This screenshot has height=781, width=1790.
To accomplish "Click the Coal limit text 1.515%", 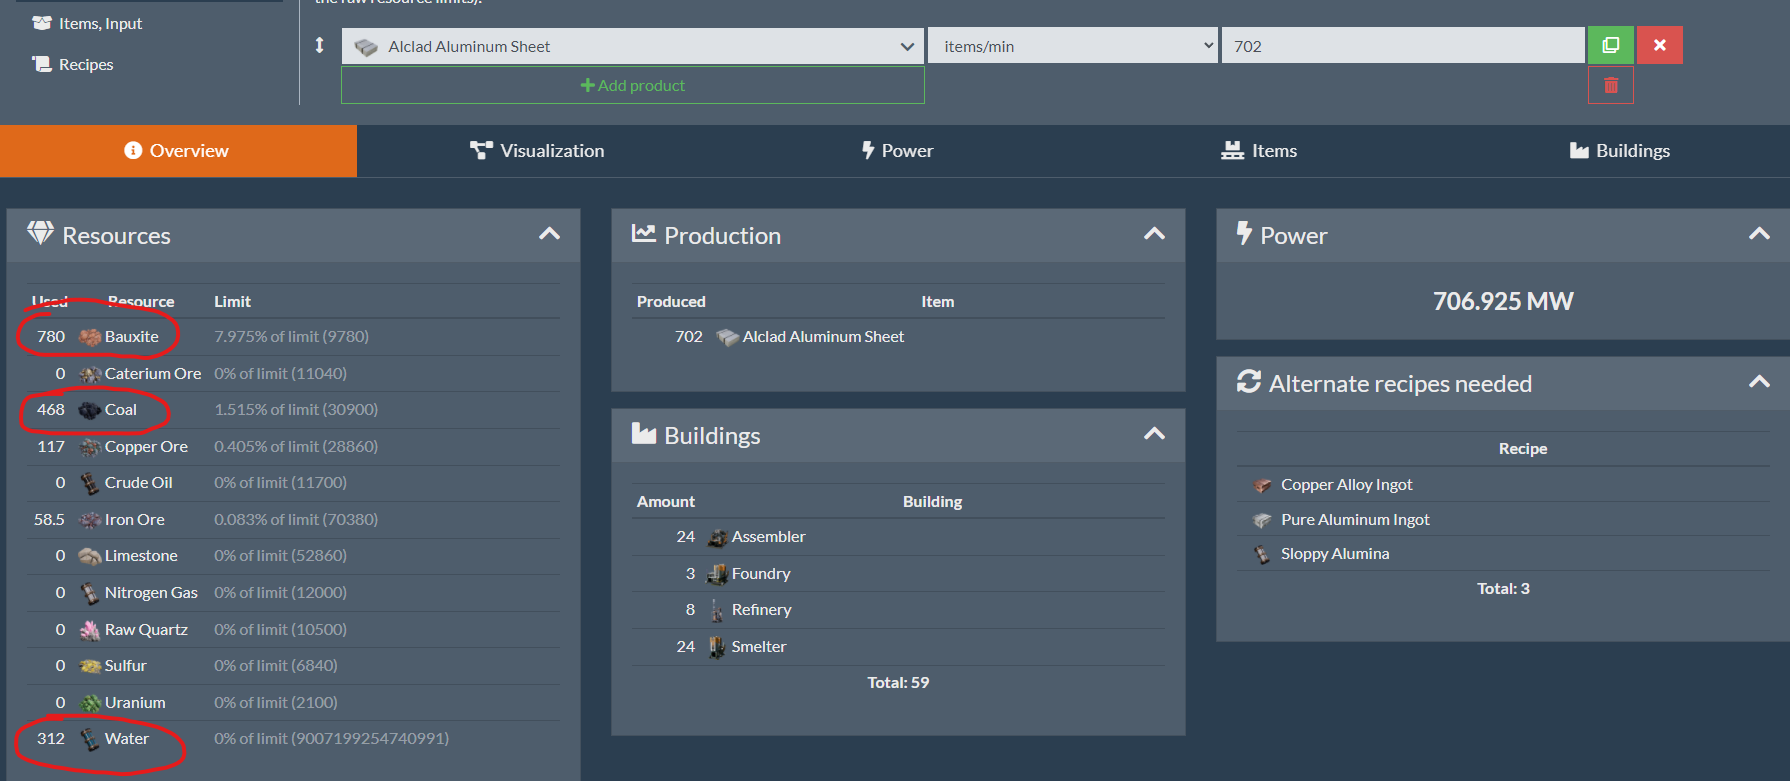I will click(x=296, y=410).
